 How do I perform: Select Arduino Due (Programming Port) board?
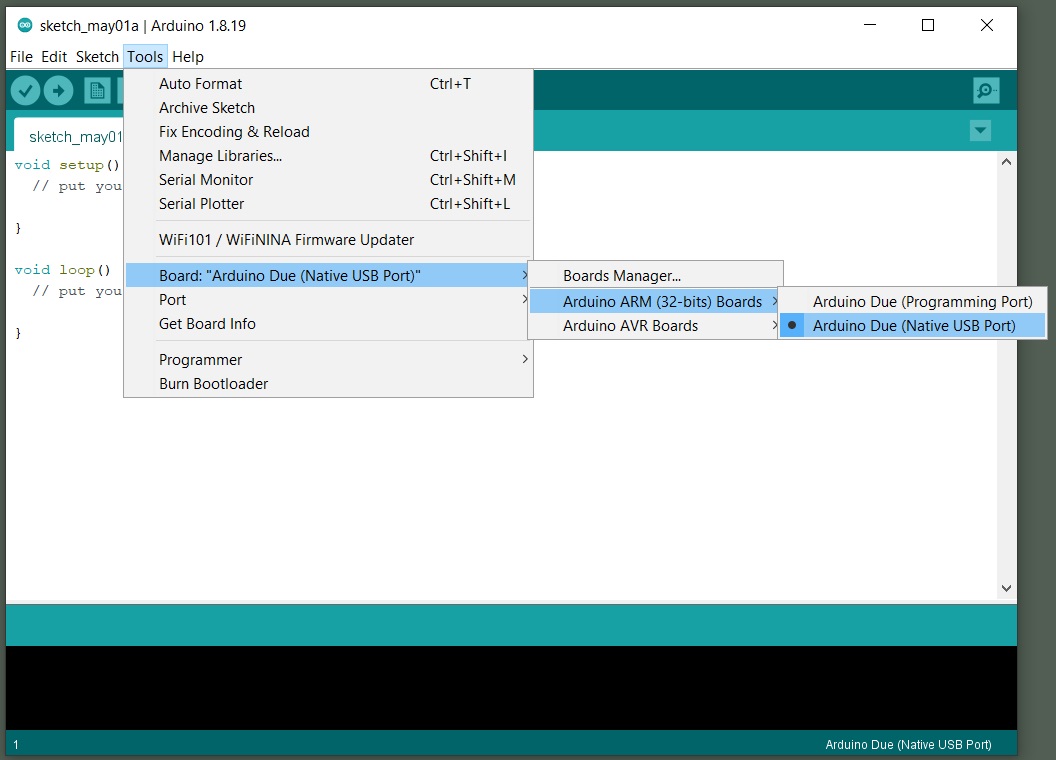pos(922,302)
